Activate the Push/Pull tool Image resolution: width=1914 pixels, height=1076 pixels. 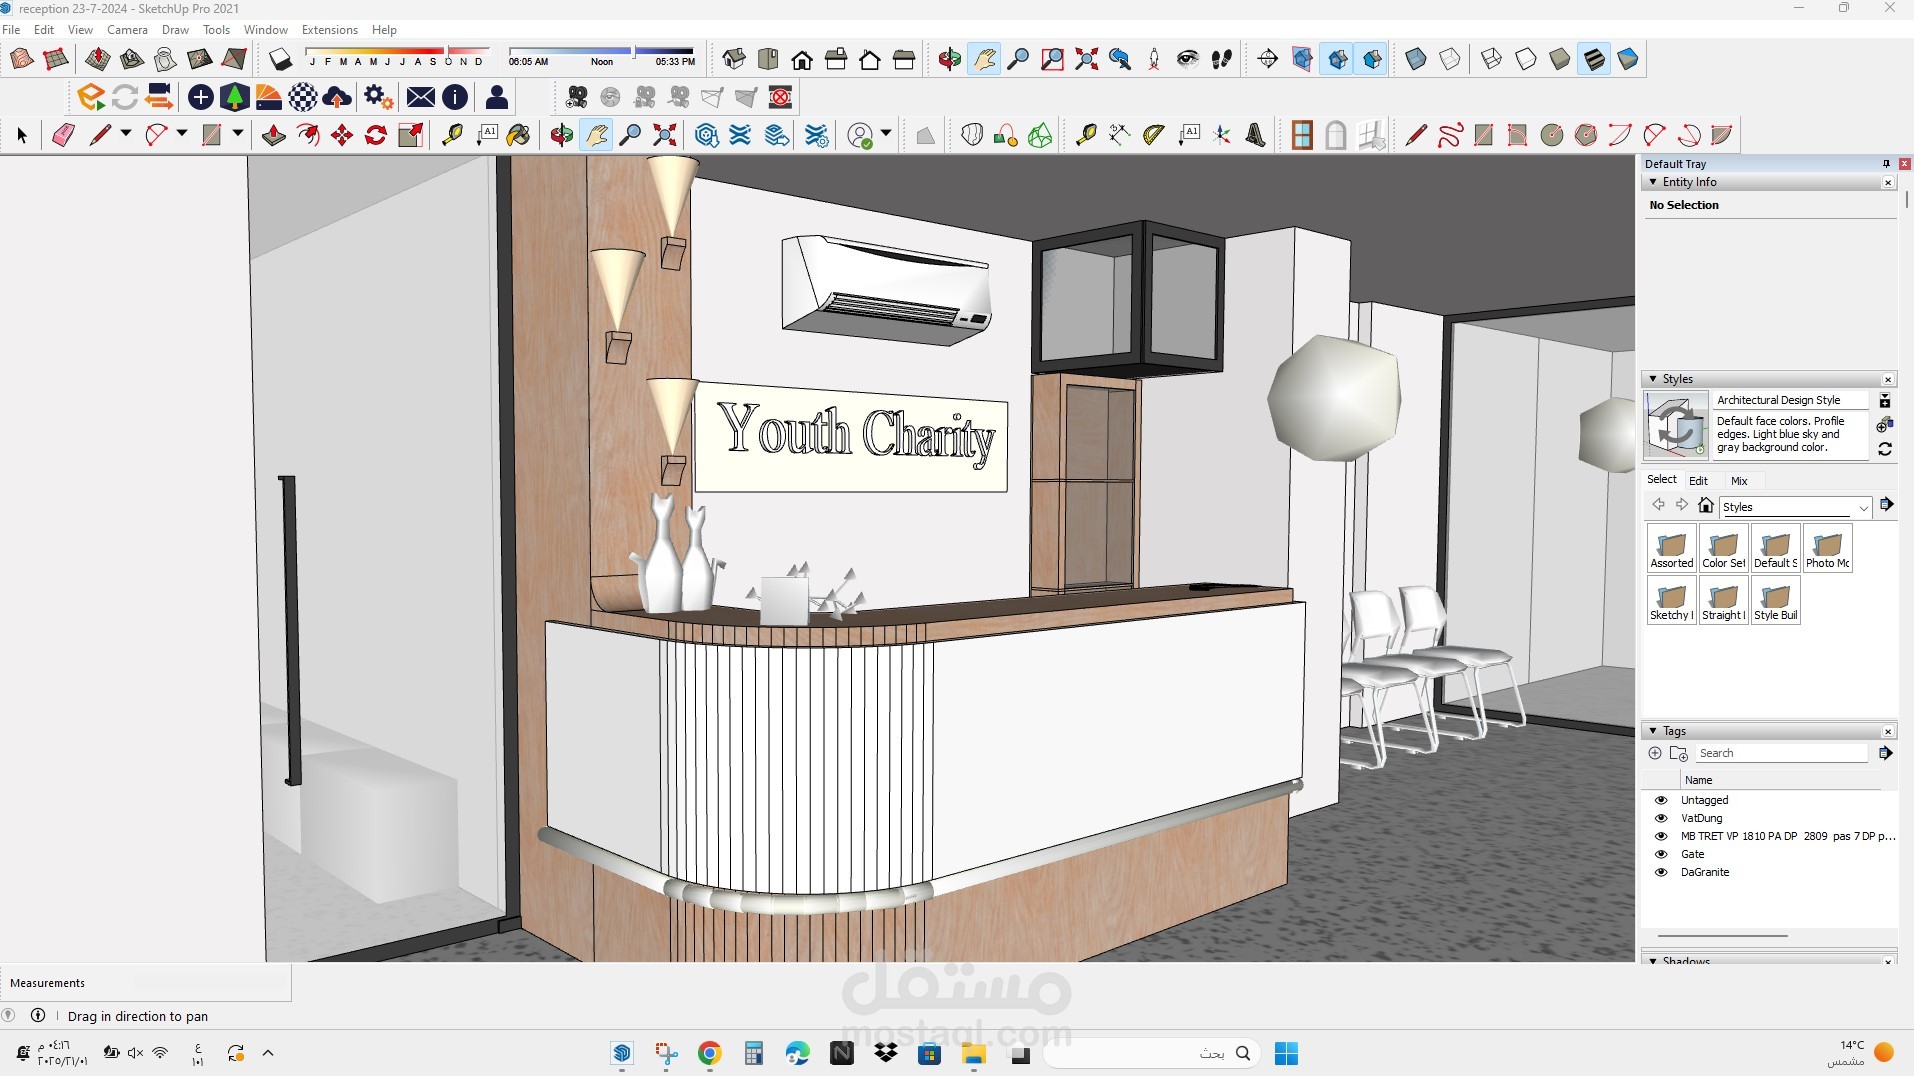(x=273, y=135)
